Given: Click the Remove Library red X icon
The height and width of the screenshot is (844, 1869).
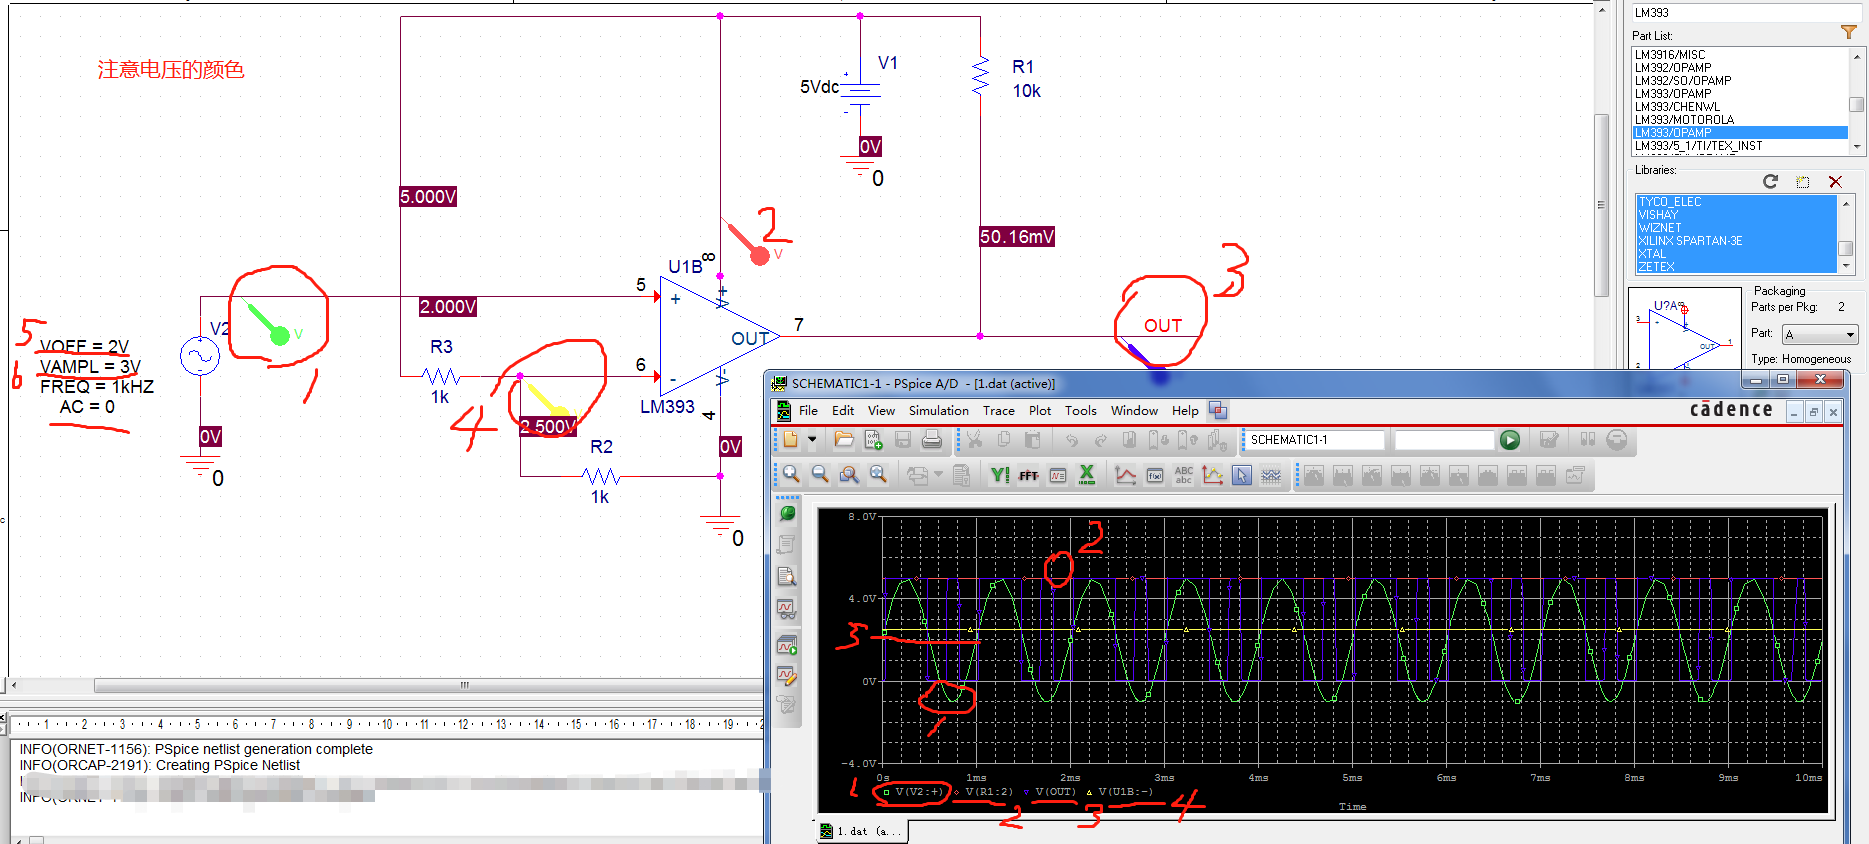Looking at the screenshot, I should [1835, 182].
